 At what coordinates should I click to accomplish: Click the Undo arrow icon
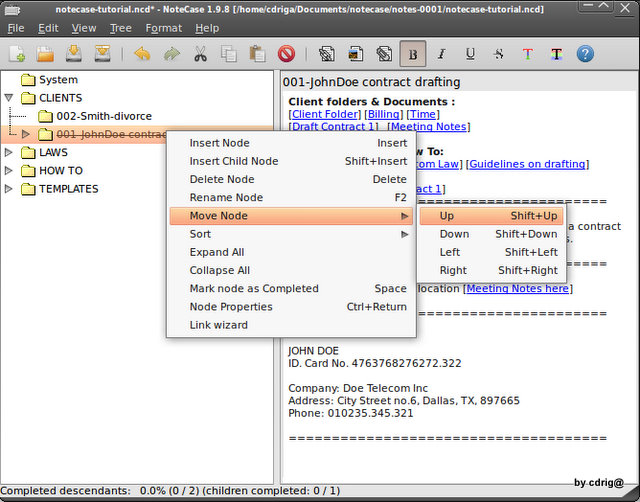click(x=142, y=54)
